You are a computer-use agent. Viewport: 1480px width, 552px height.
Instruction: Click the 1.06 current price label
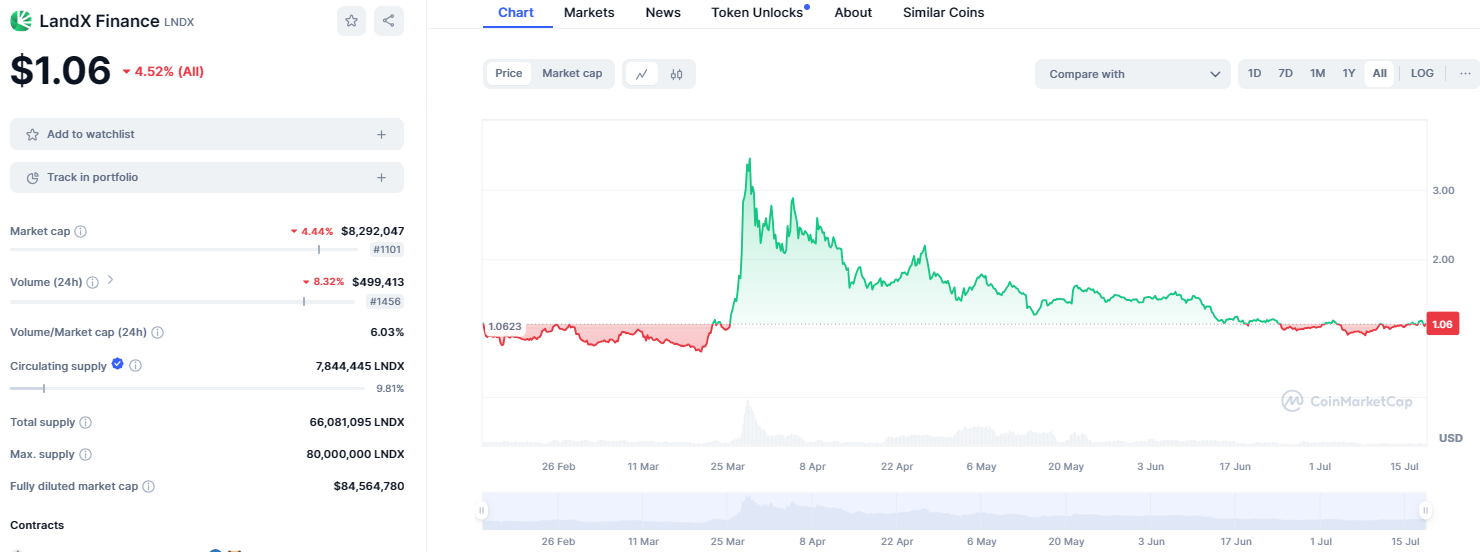pyautogui.click(x=1441, y=324)
